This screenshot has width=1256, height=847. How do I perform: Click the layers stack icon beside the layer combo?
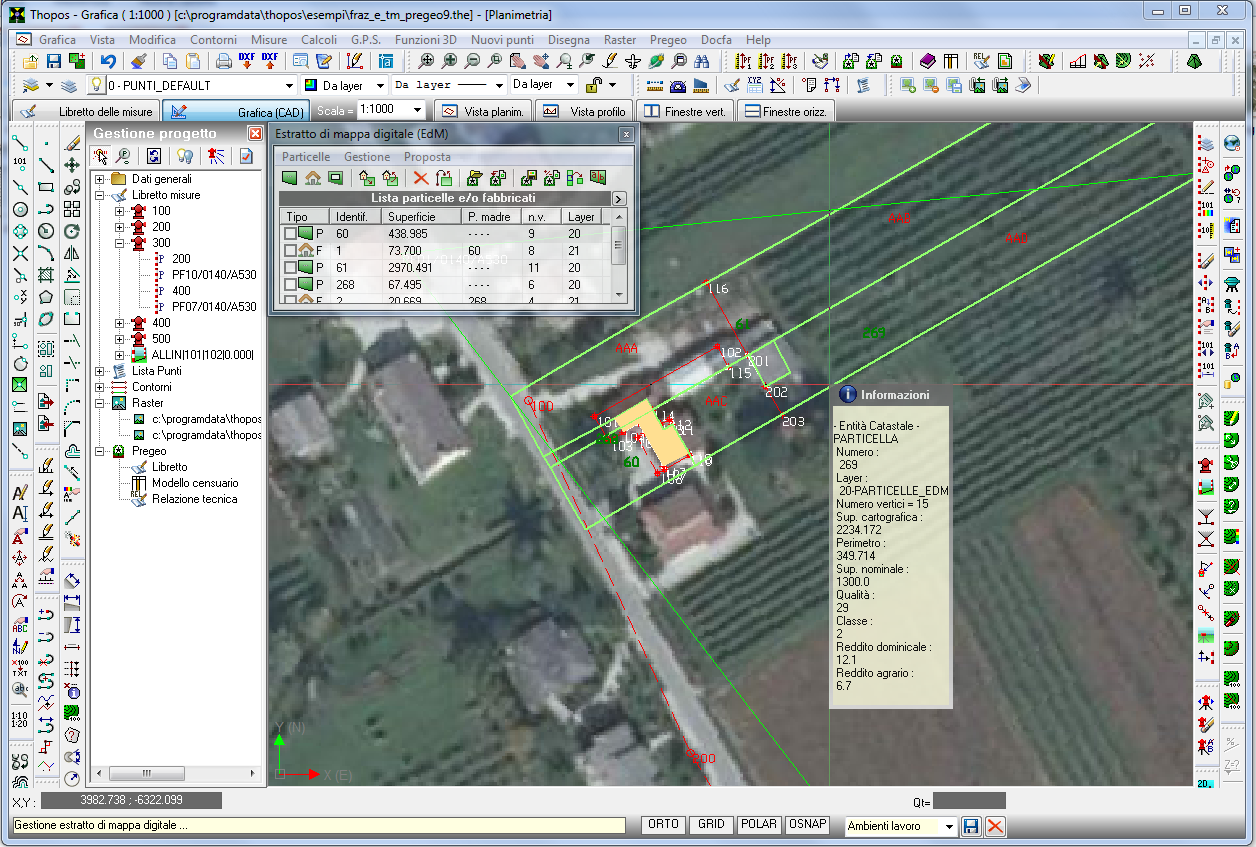pyautogui.click(x=69, y=85)
